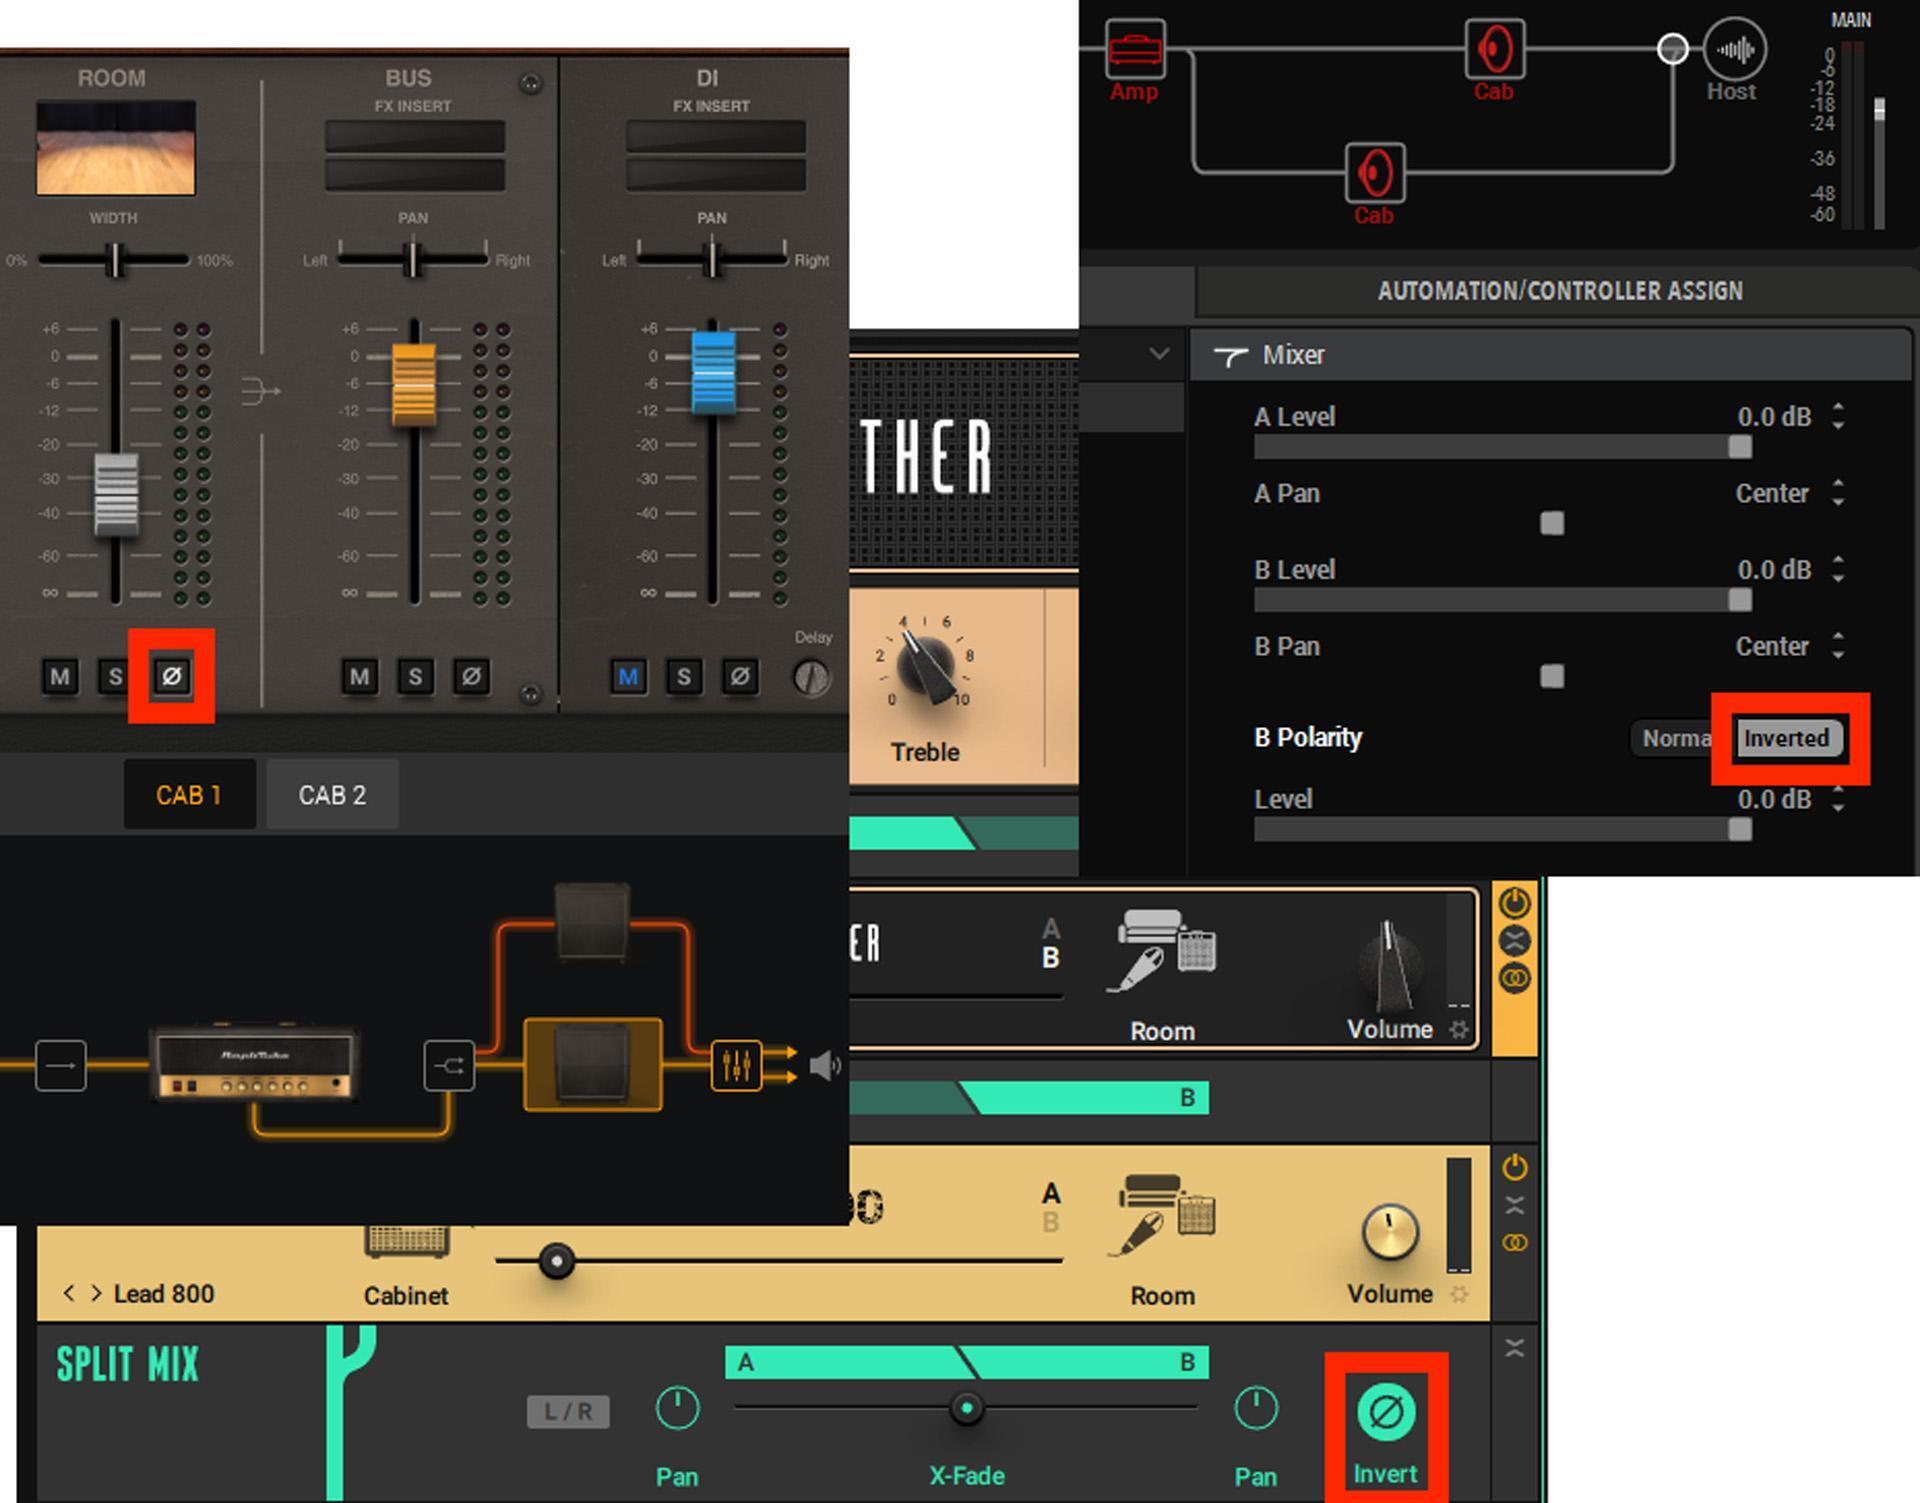The height and width of the screenshot is (1503, 1920).
Task: Click the Amp icon in the signal chain
Action: coord(1134,47)
